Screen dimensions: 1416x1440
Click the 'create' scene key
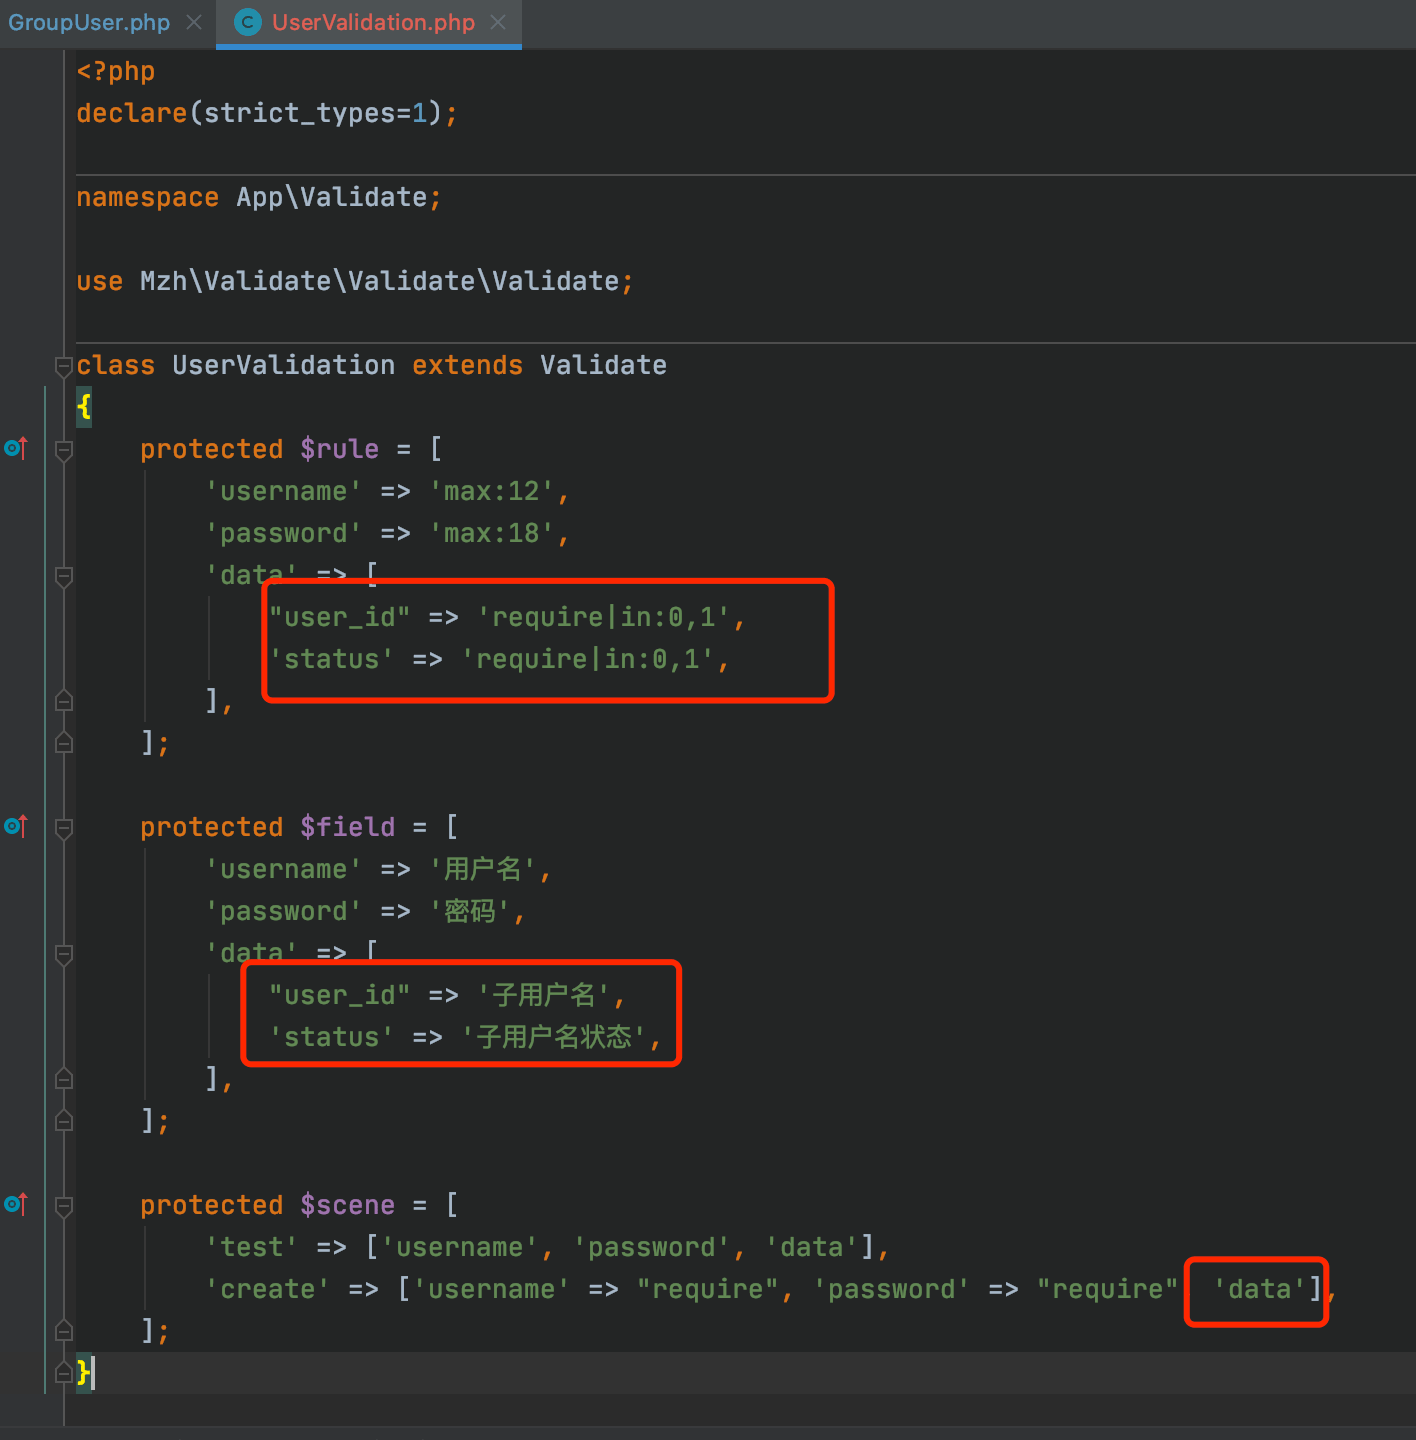tap(268, 1289)
